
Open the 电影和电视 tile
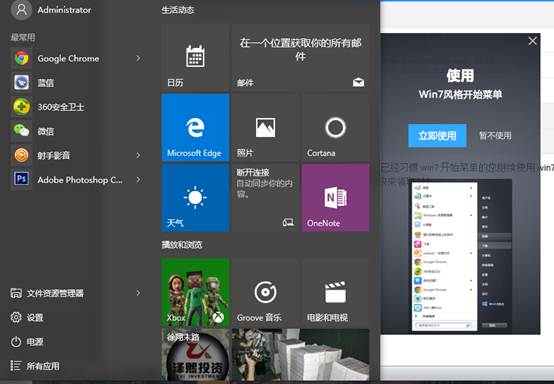(x=336, y=293)
